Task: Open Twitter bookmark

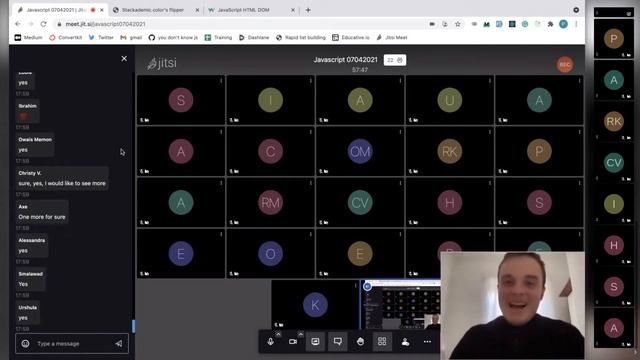Action: click(x=101, y=38)
